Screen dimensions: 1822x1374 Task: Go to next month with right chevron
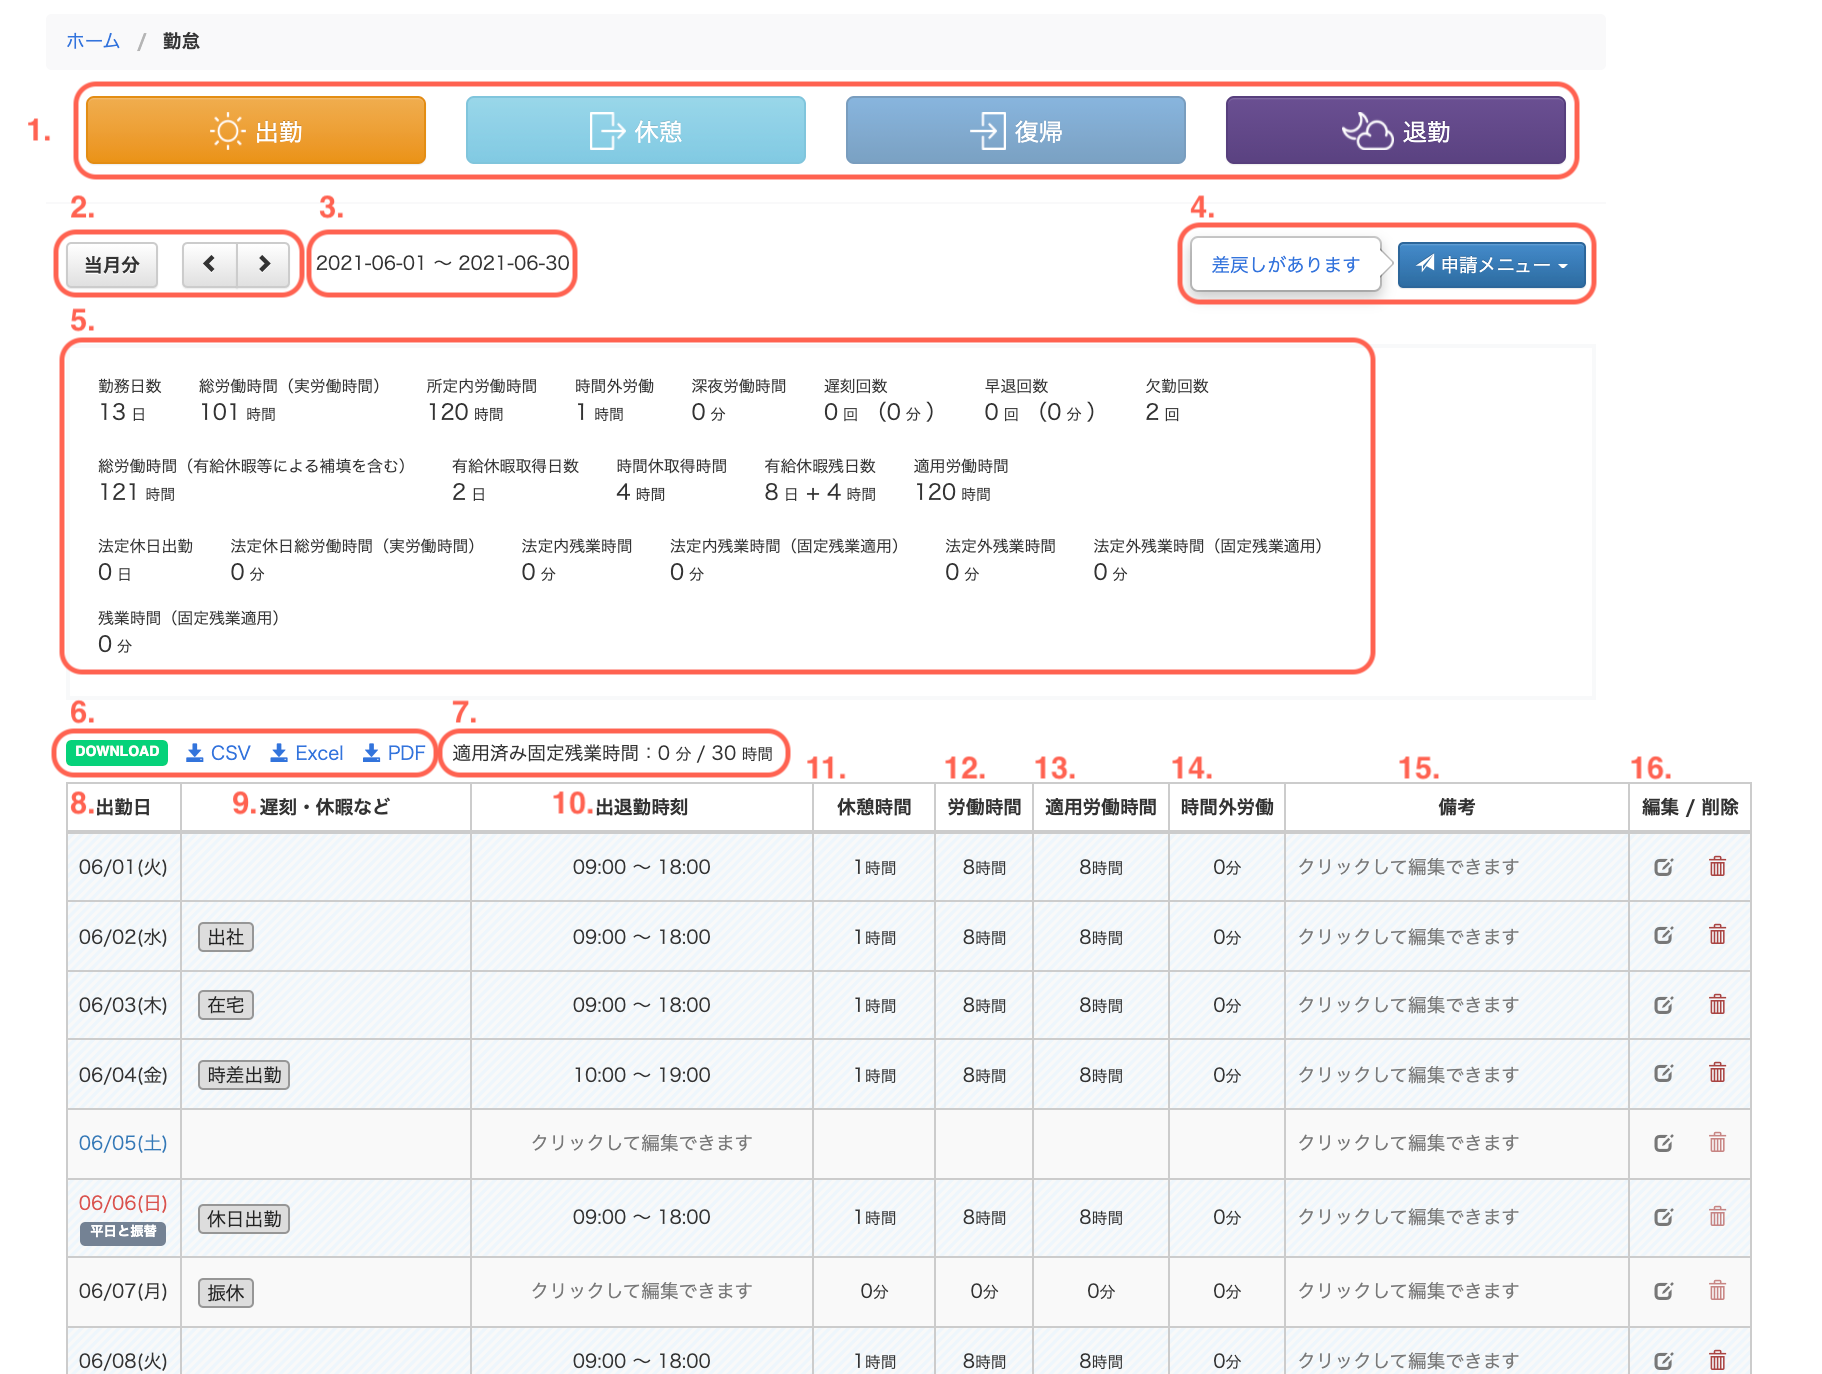264,264
